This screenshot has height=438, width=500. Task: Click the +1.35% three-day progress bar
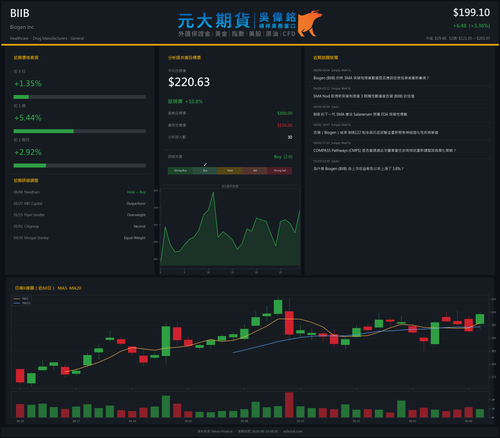pos(80,97)
